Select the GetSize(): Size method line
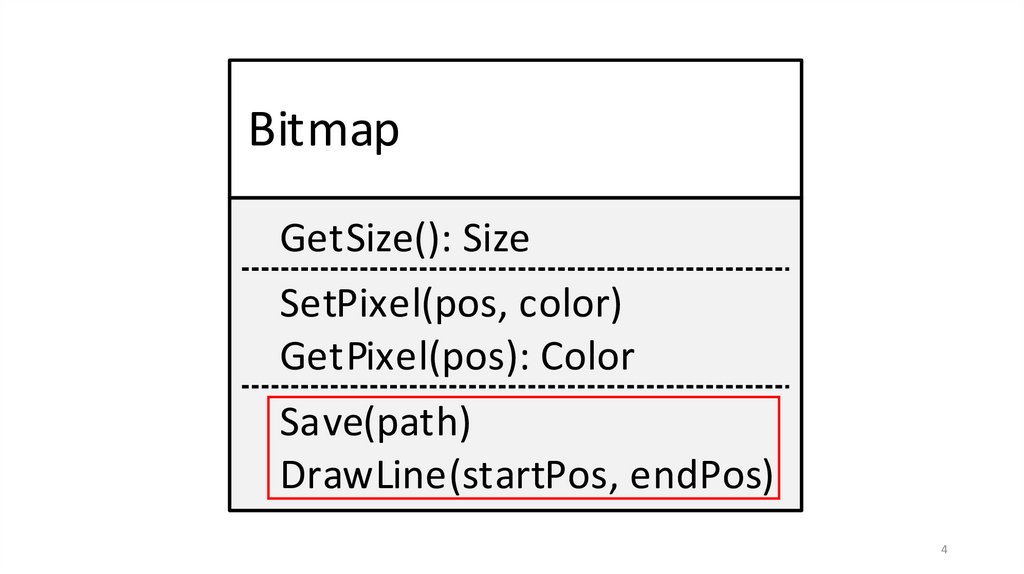This screenshot has height=574, width=1024. [404, 240]
